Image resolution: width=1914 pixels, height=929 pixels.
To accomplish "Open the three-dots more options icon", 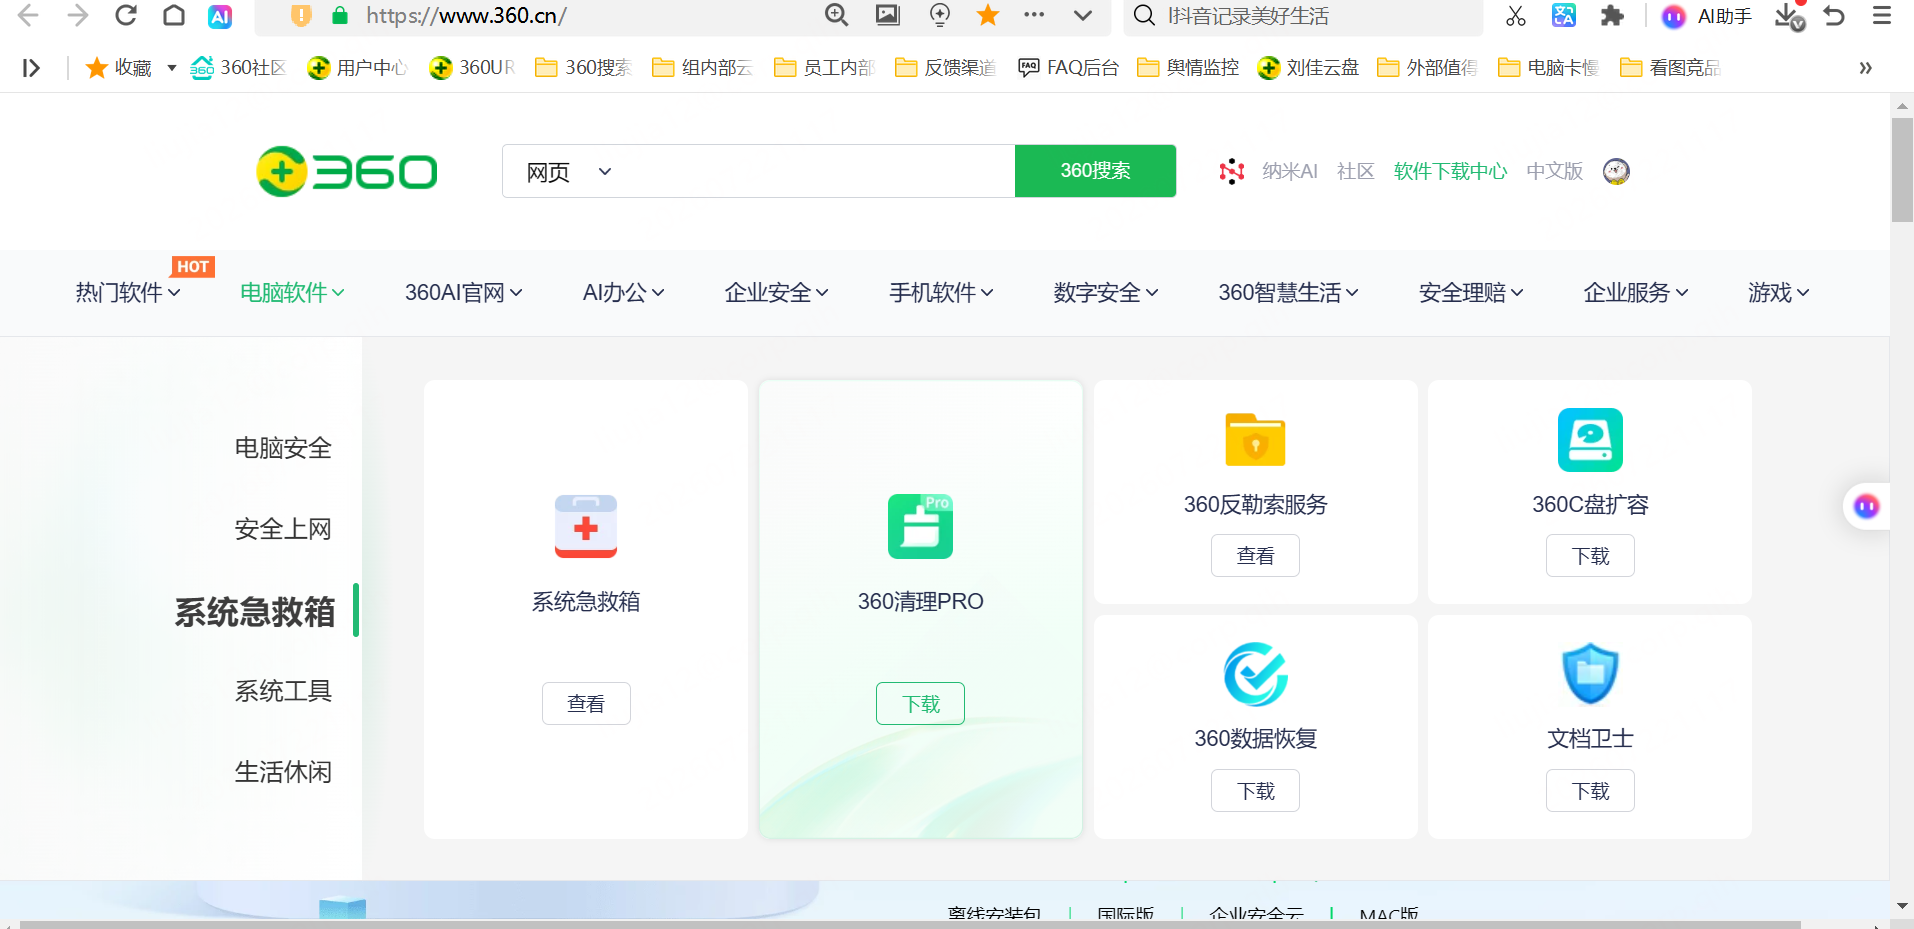I will (x=1034, y=15).
